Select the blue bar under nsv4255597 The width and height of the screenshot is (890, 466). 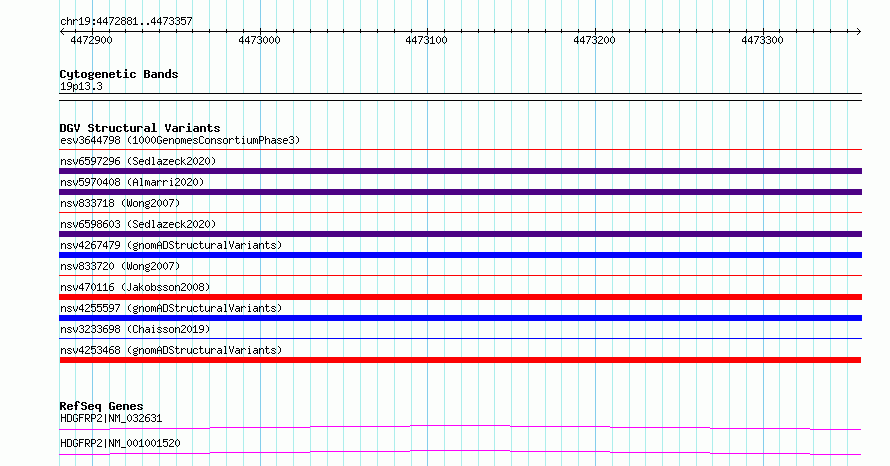[460, 318]
